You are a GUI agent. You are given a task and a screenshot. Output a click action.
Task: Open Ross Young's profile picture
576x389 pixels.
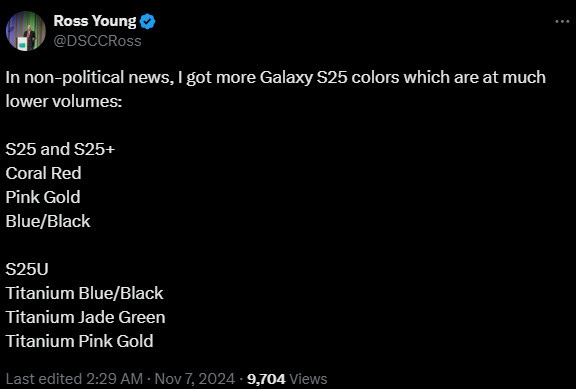point(26,31)
